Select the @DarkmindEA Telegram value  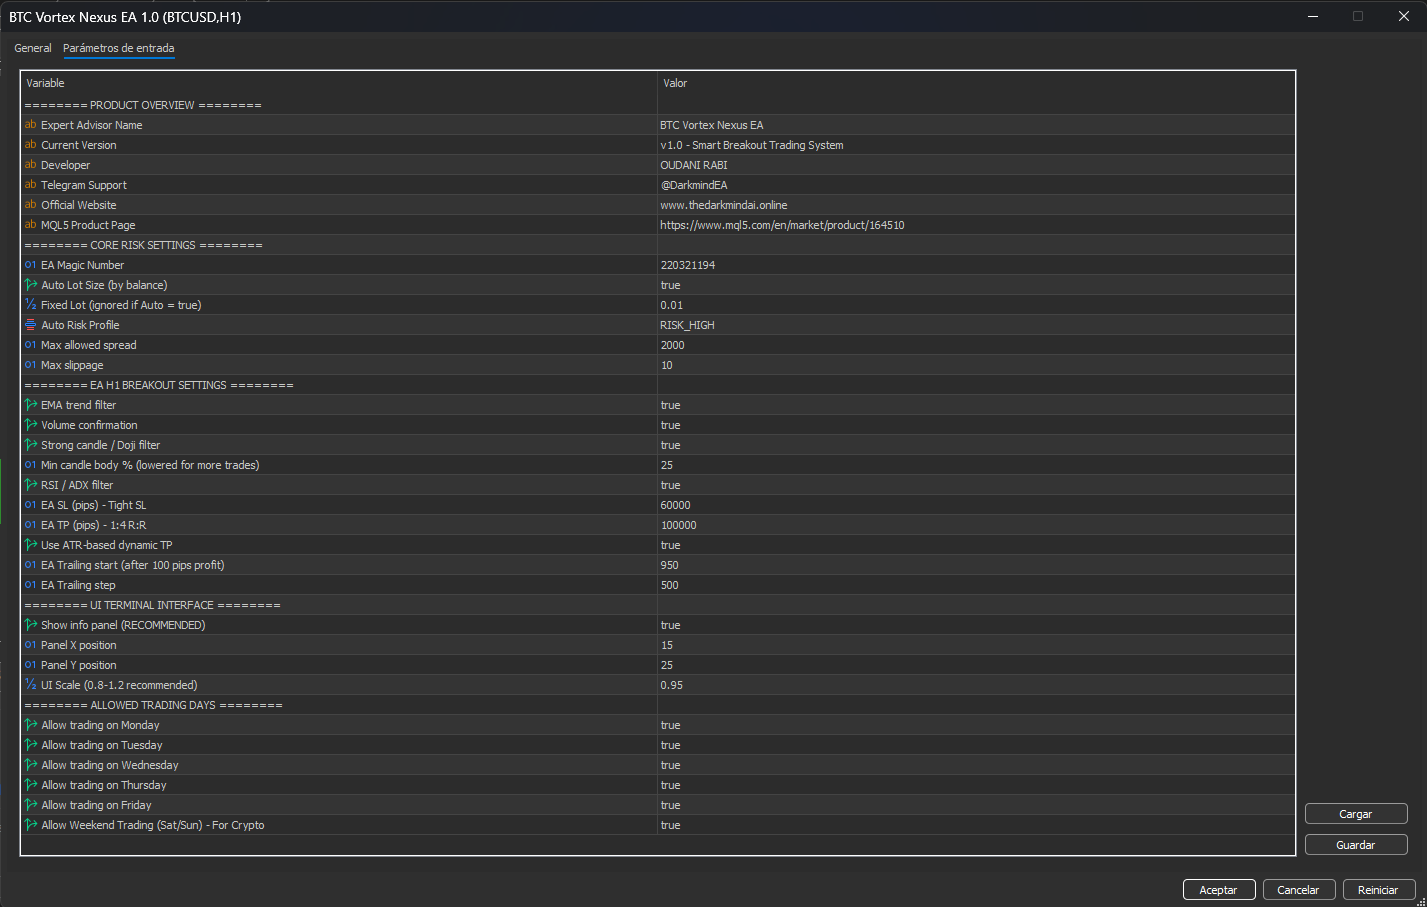[x=694, y=185]
